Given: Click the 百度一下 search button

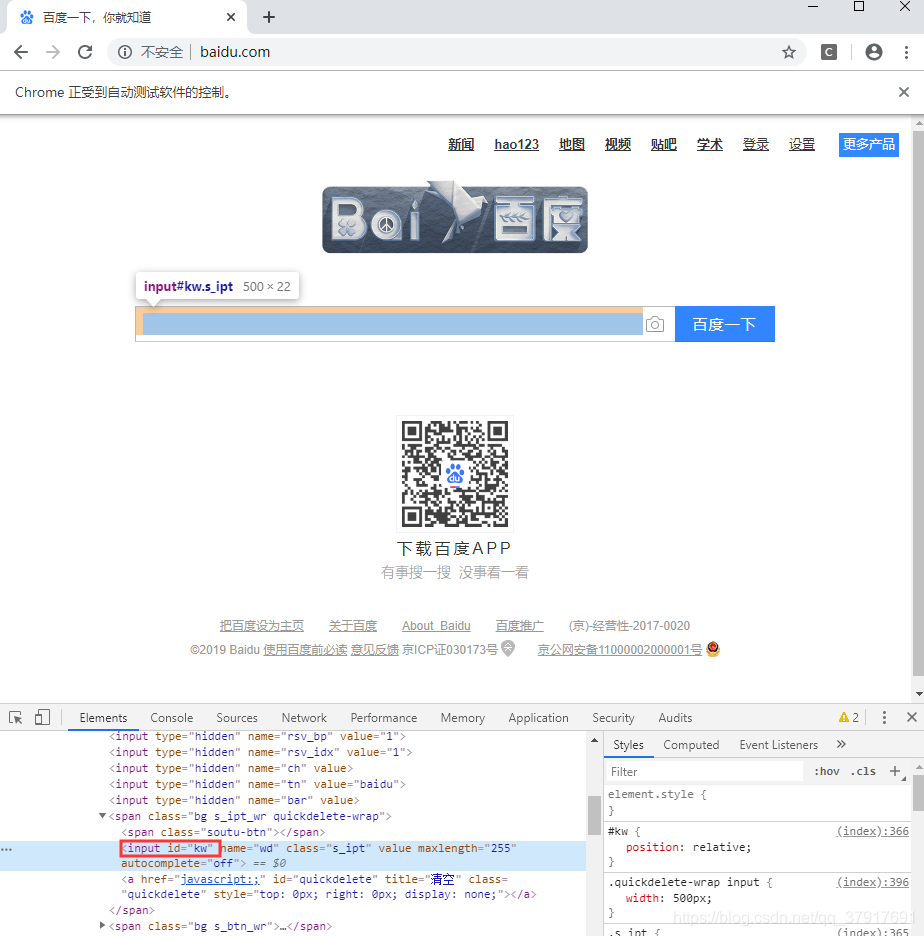Looking at the screenshot, I should point(725,324).
